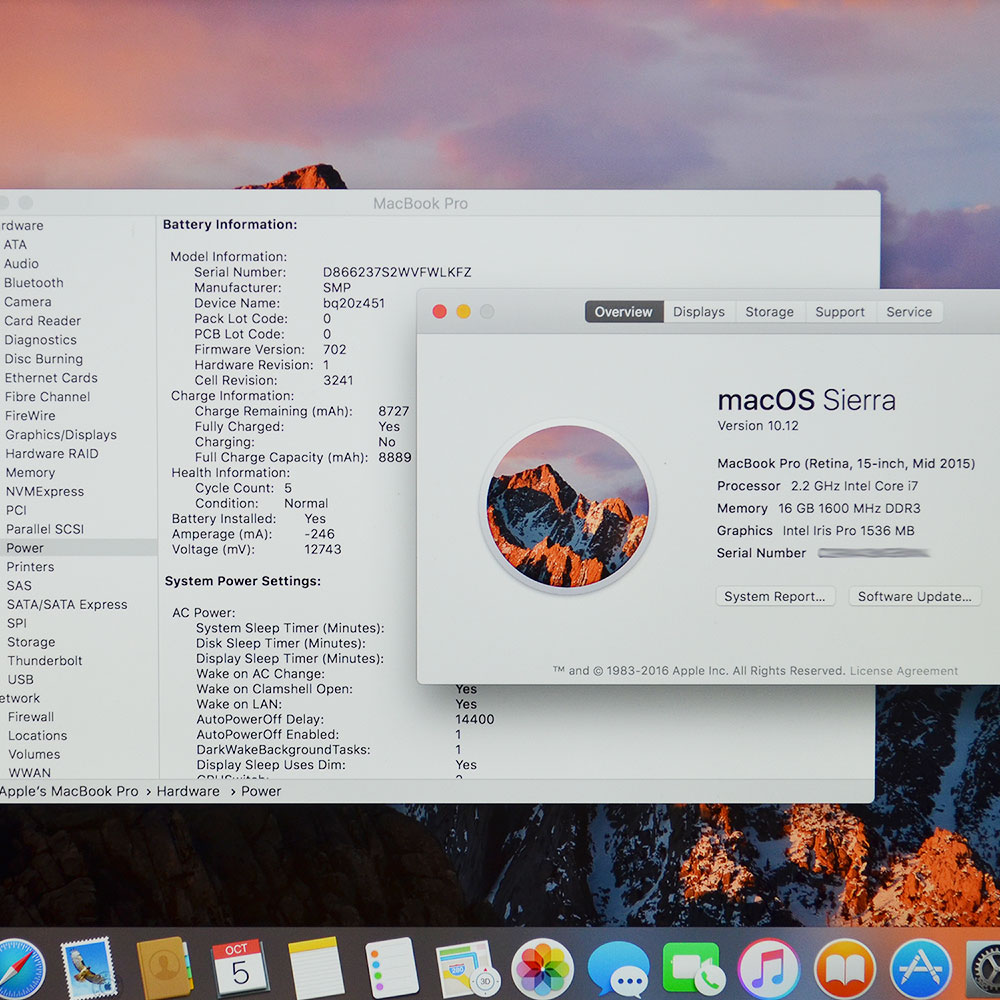The image size is (1000, 1000).
Task: Open the App Store from the Dock
Action: [x=920, y=969]
